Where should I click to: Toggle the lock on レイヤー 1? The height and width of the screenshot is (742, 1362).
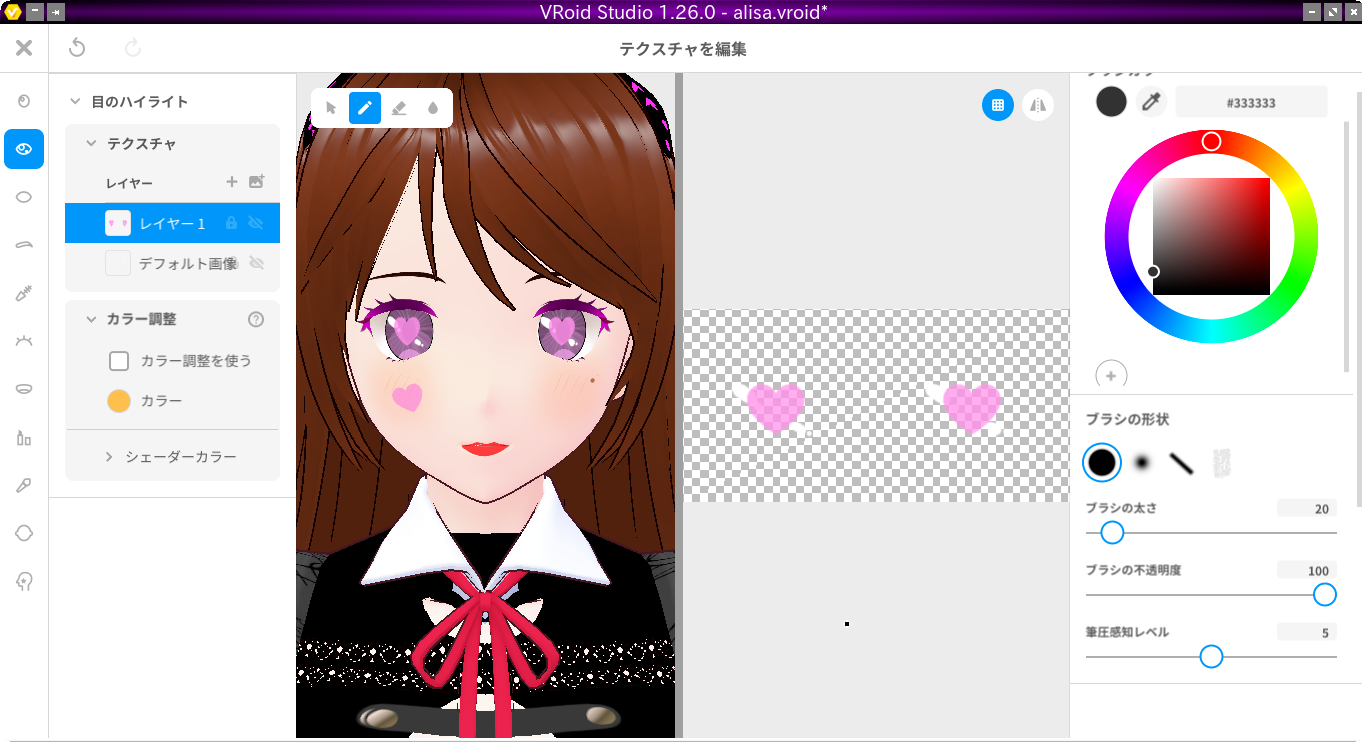[x=231, y=222]
